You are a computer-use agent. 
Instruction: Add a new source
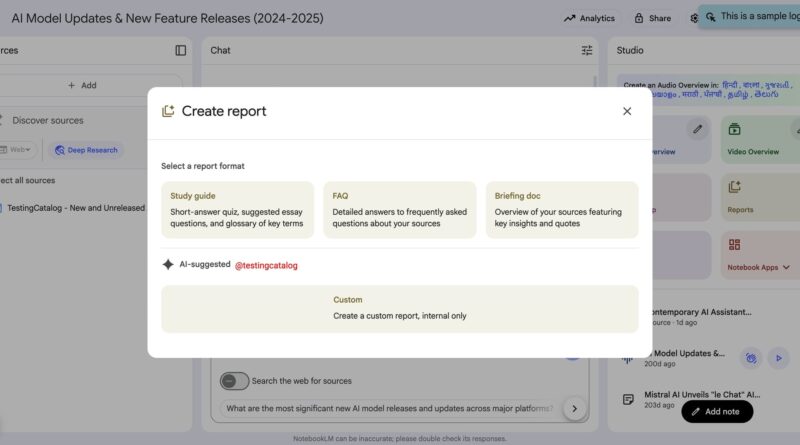click(x=82, y=85)
